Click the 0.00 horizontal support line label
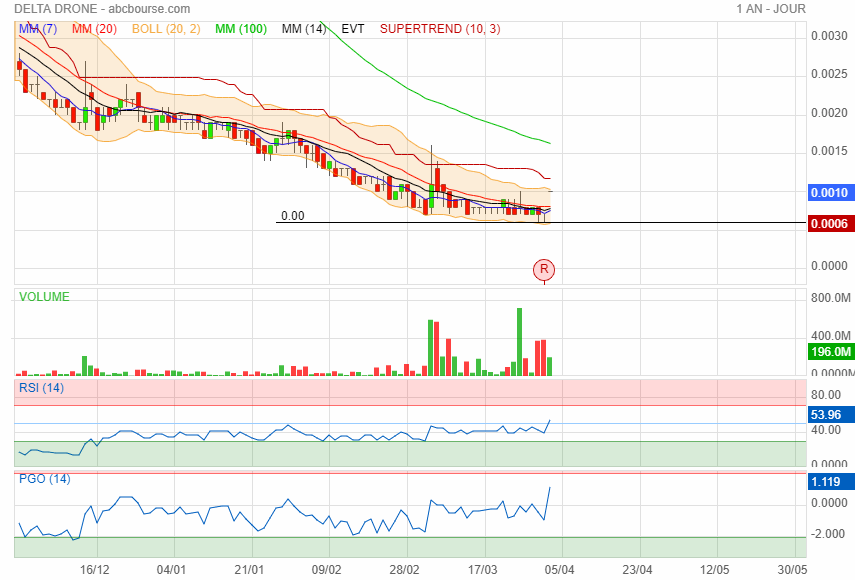Viewport: 855px width, 580px height. (x=293, y=215)
